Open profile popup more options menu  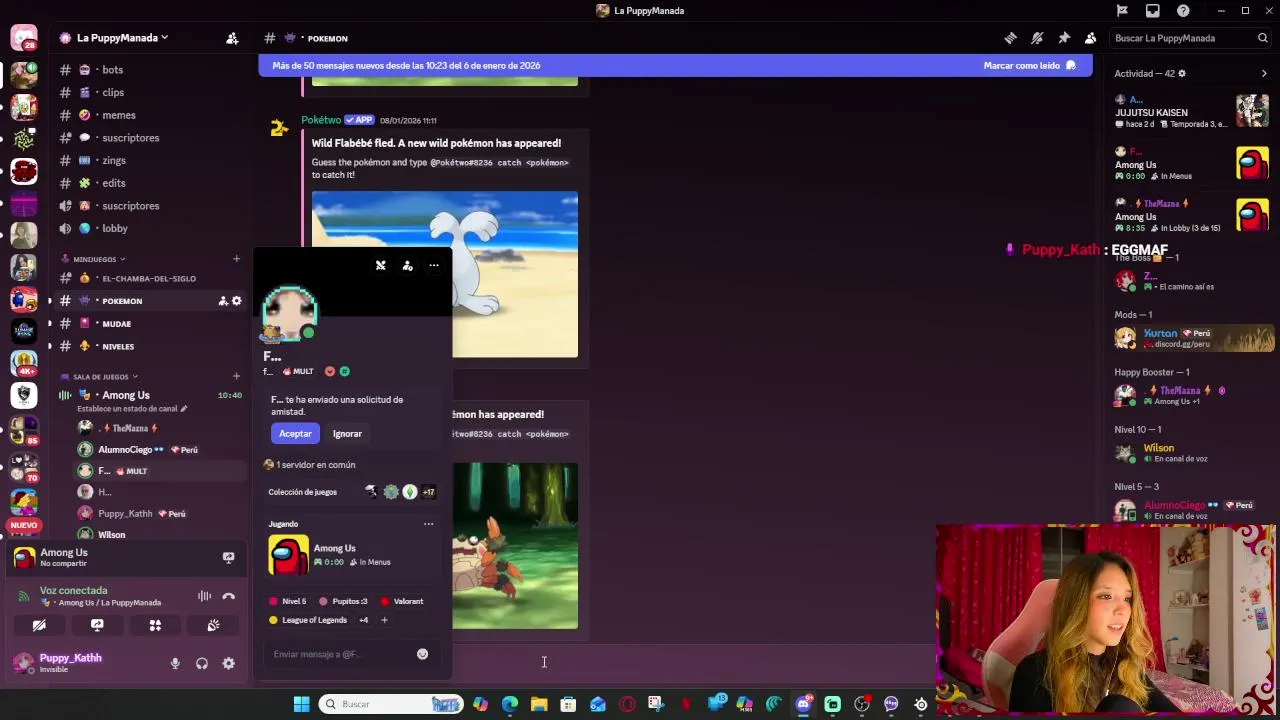(434, 266)
